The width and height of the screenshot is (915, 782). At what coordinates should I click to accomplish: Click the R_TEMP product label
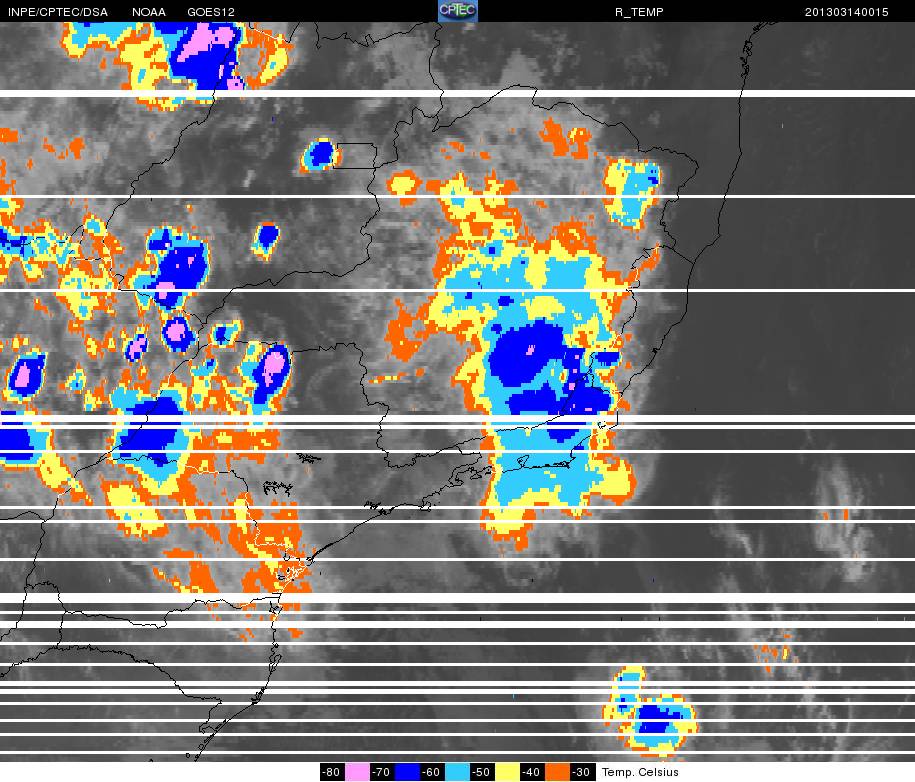(639, 12)
